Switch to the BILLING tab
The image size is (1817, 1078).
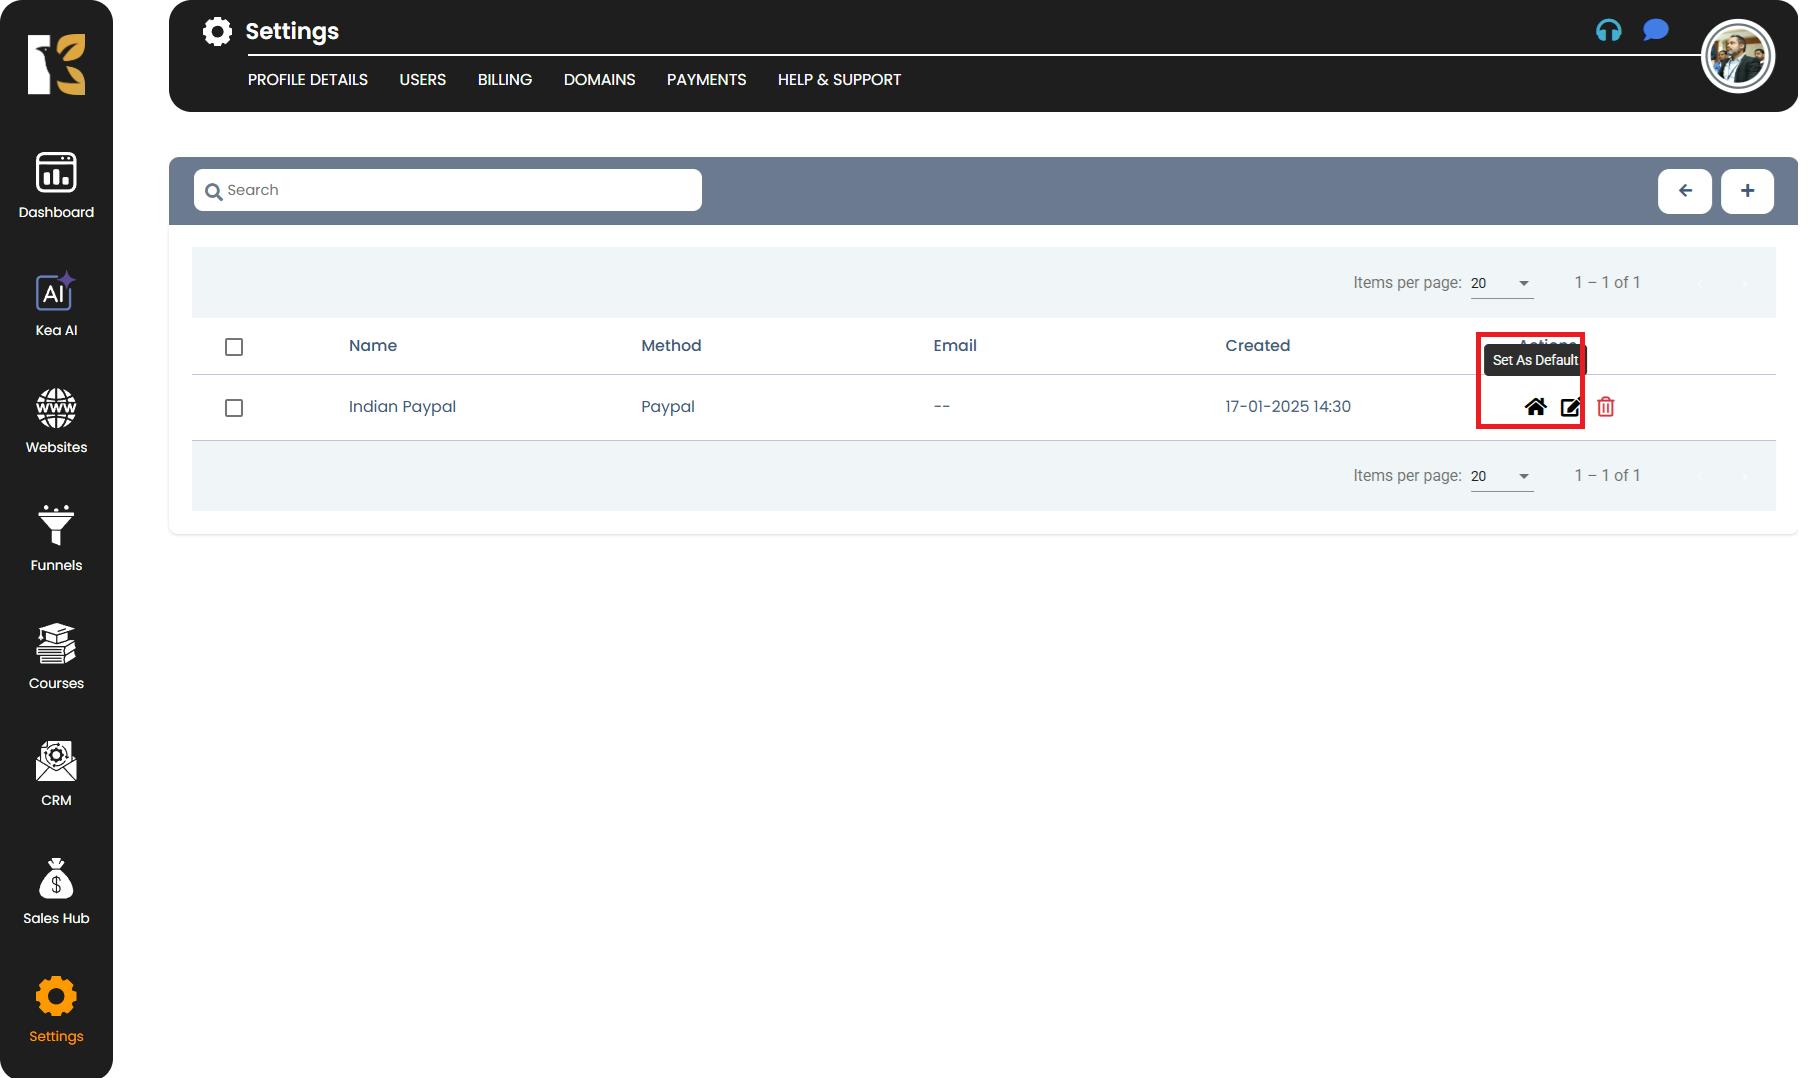(504, 80)
